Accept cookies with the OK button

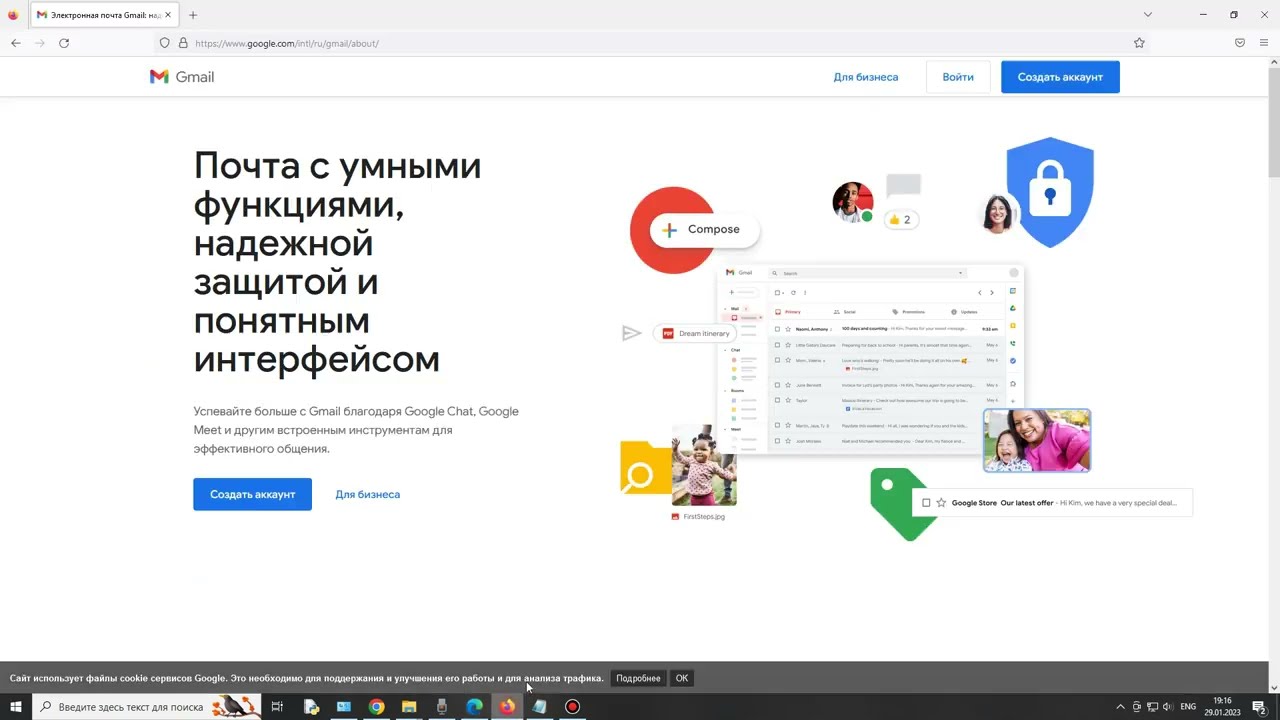tap(682, 678)
